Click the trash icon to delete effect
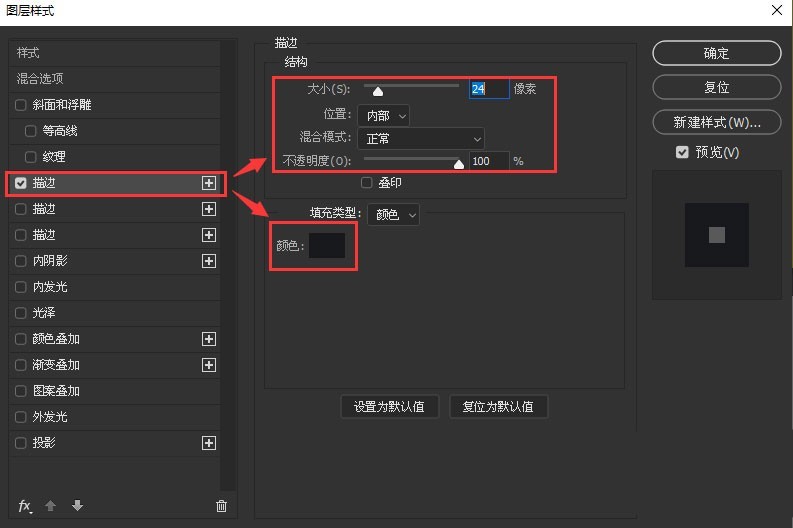 pos(221,506)
